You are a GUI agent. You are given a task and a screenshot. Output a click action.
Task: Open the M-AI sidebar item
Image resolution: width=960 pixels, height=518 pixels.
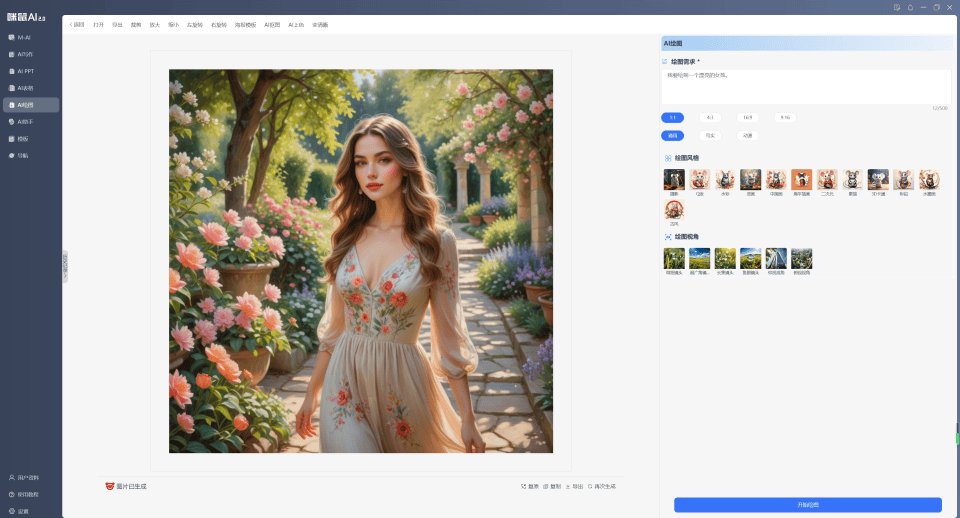click(x=25, y=37)
